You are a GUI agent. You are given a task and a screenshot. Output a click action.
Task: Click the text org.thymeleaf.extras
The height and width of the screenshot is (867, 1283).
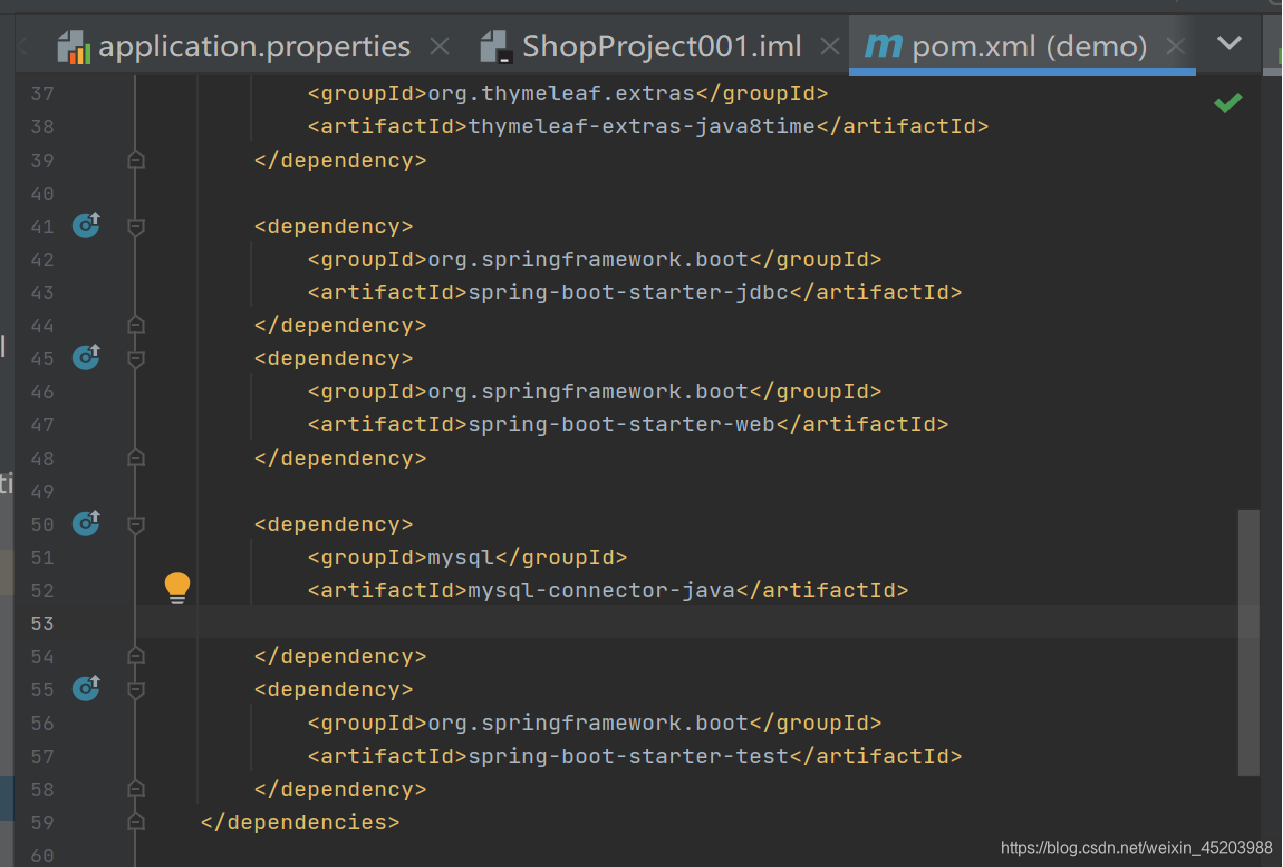pyautogui.click(x=561, y=94)
